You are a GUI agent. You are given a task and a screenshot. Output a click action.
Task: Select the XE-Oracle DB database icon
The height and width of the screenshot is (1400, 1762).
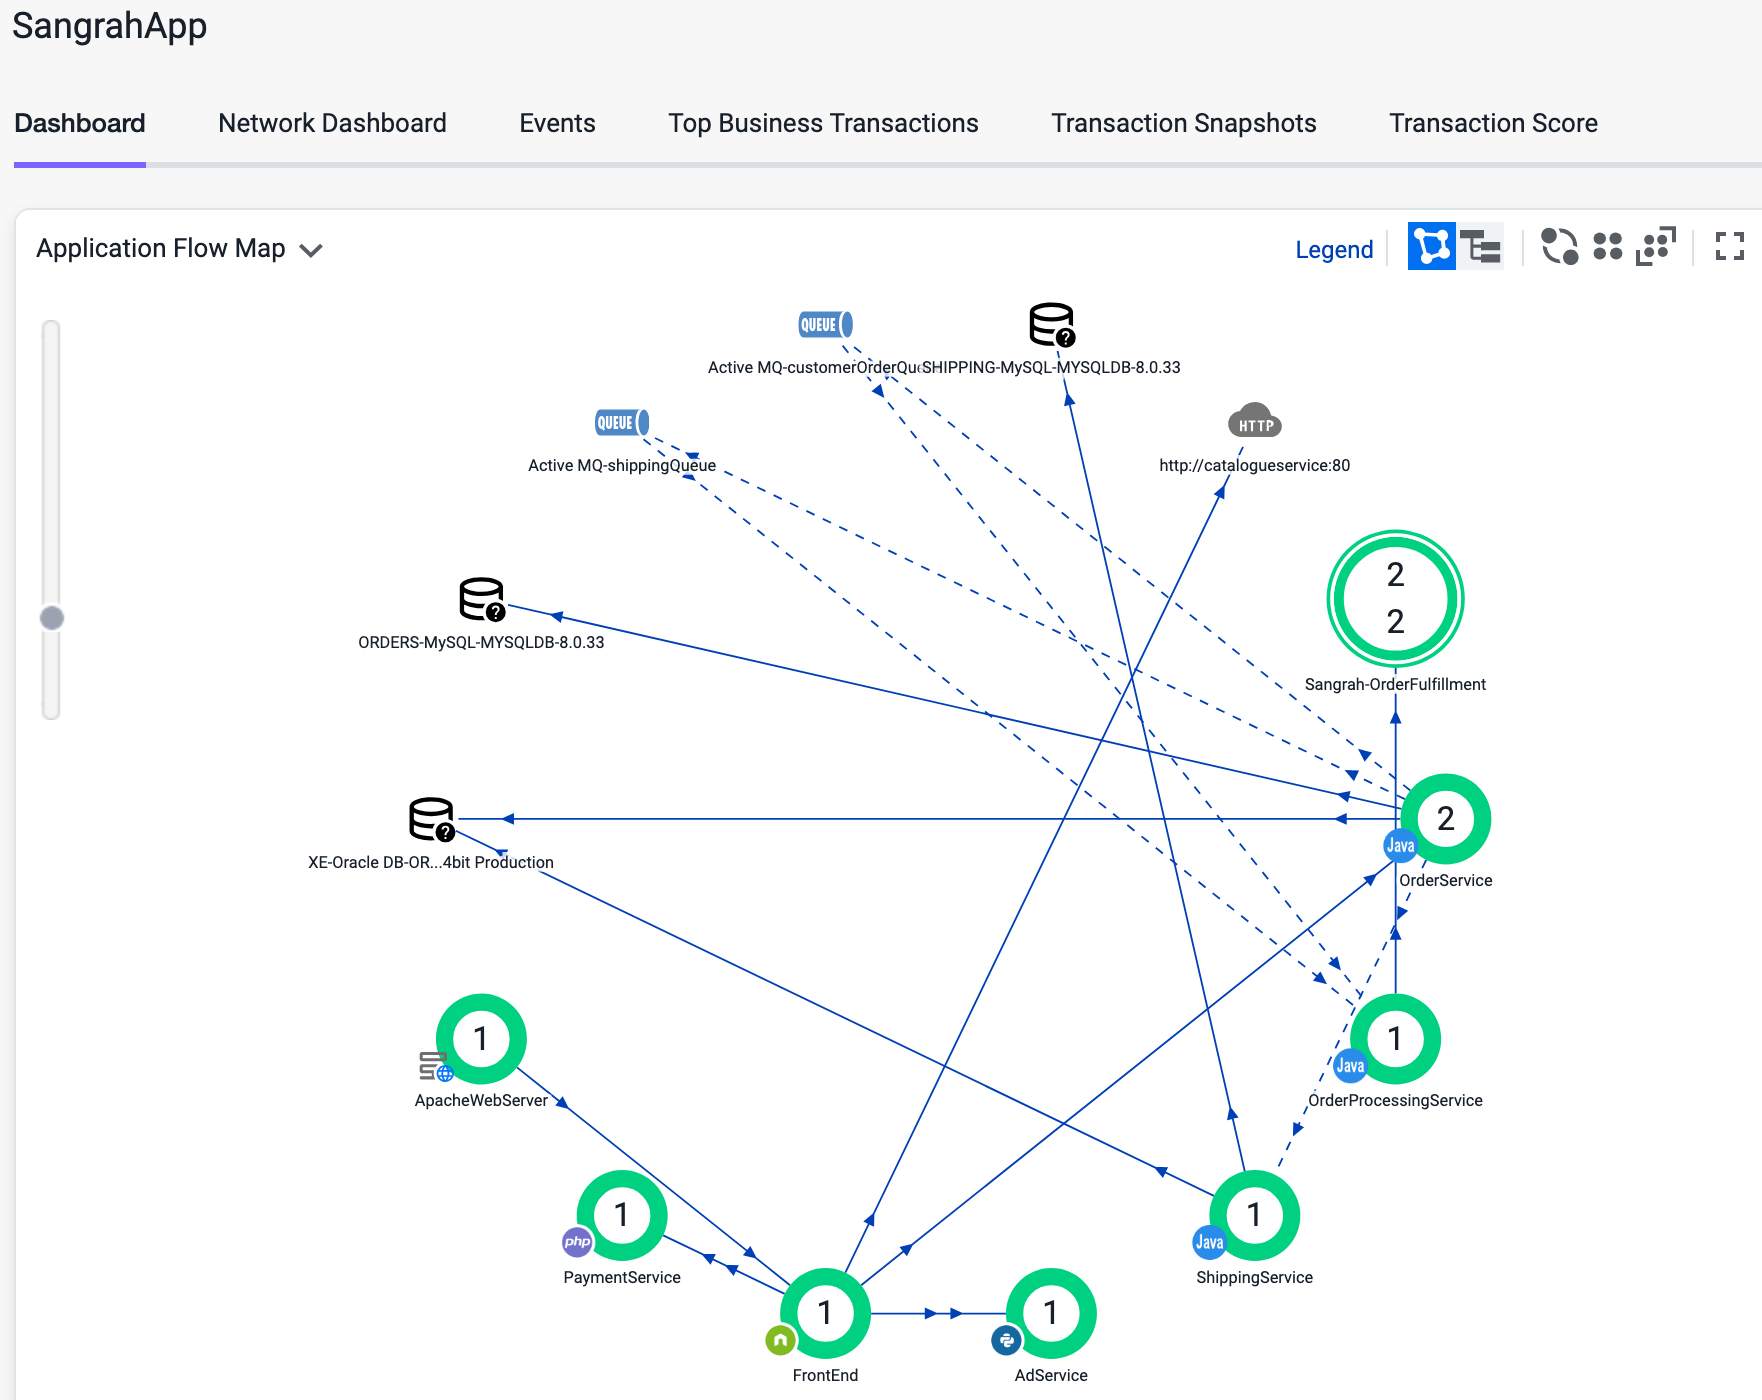pos(432,819)
